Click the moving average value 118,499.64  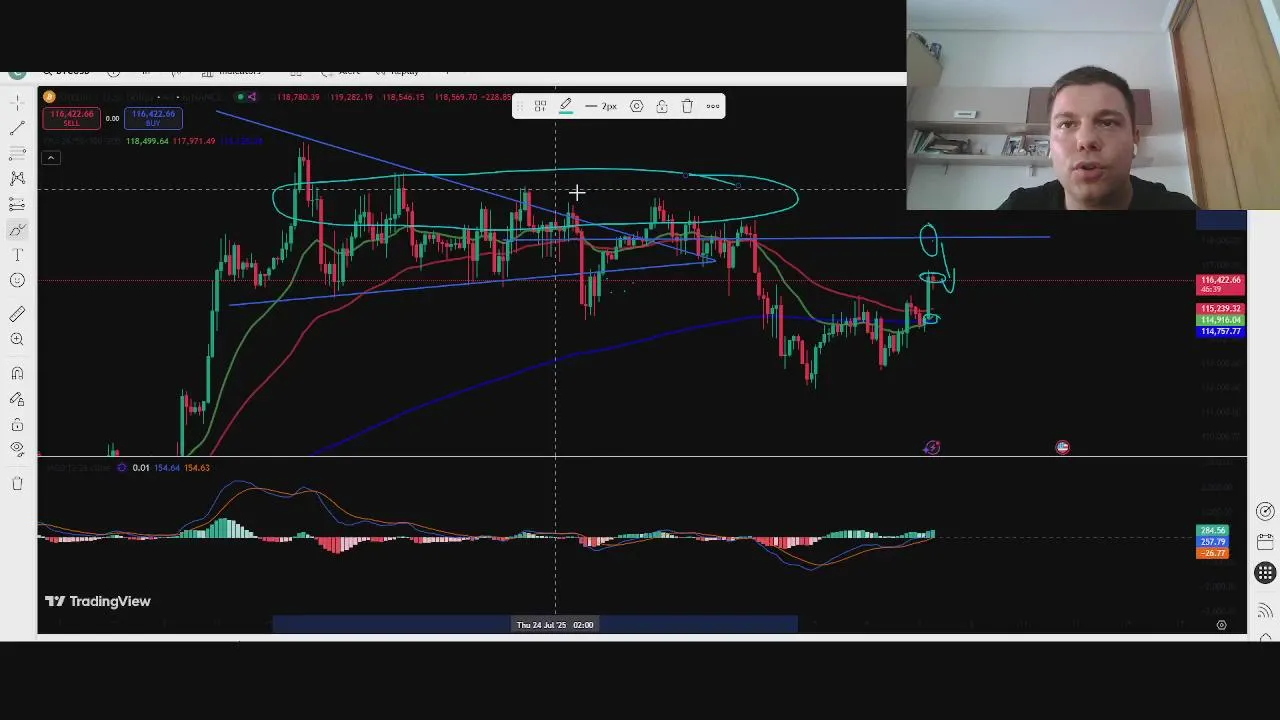point(147,141)
